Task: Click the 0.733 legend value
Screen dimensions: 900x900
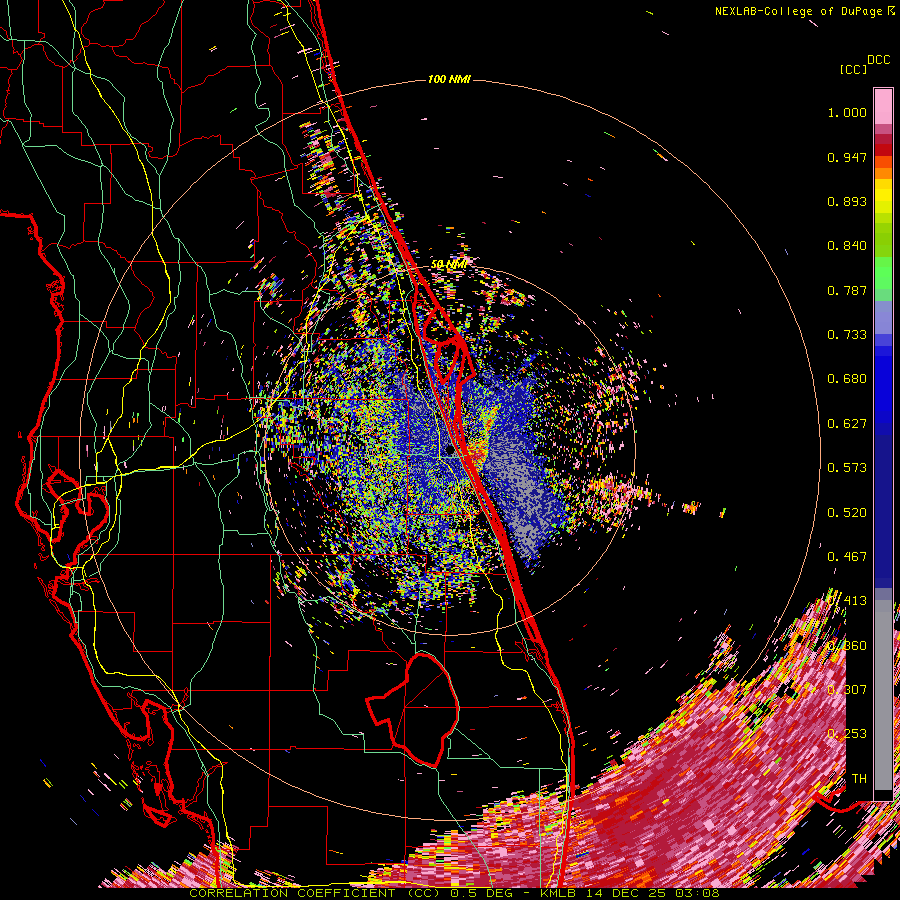Action: [x=847, y=335]
